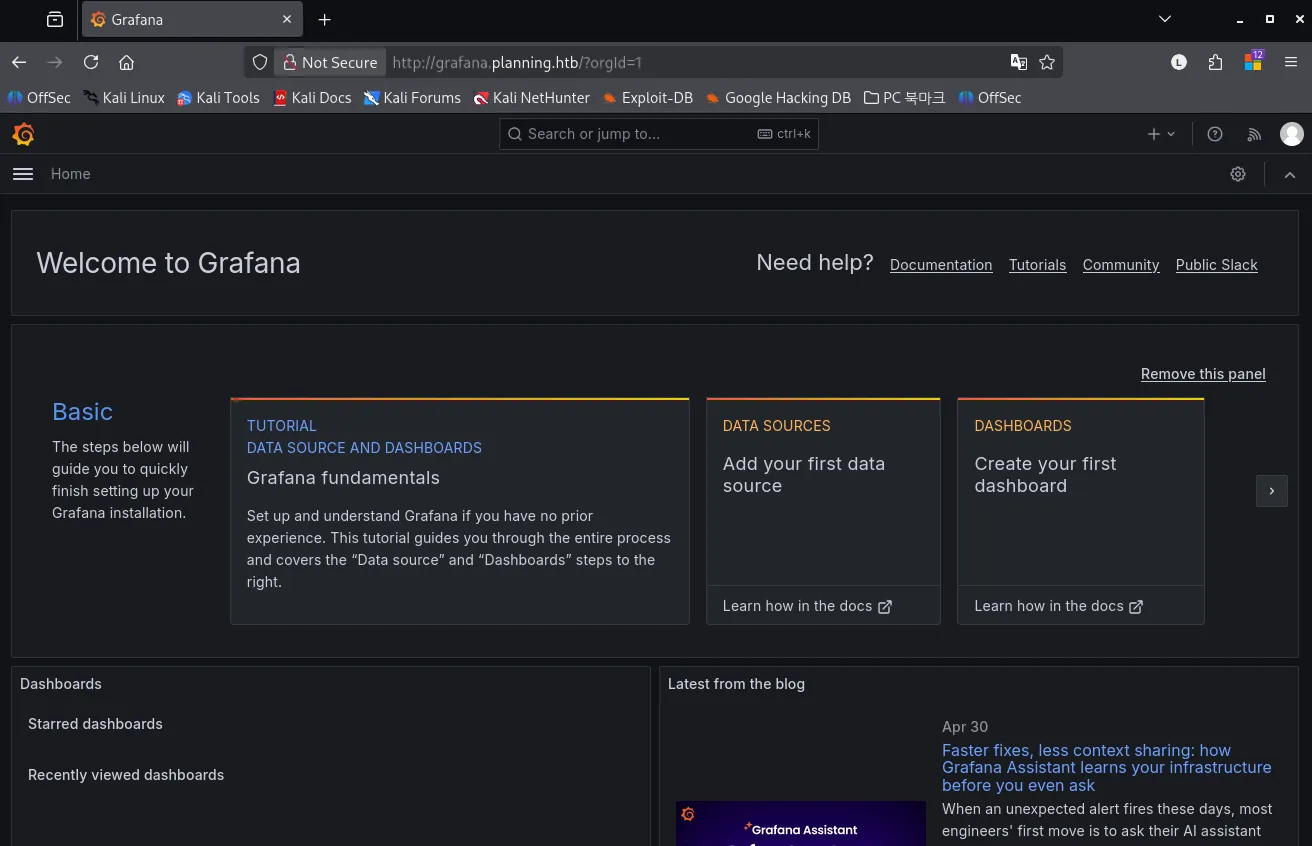Screen dimensions: 1312x846
Task: Open the news feed RSS icon
Action: pos(1254,134)
